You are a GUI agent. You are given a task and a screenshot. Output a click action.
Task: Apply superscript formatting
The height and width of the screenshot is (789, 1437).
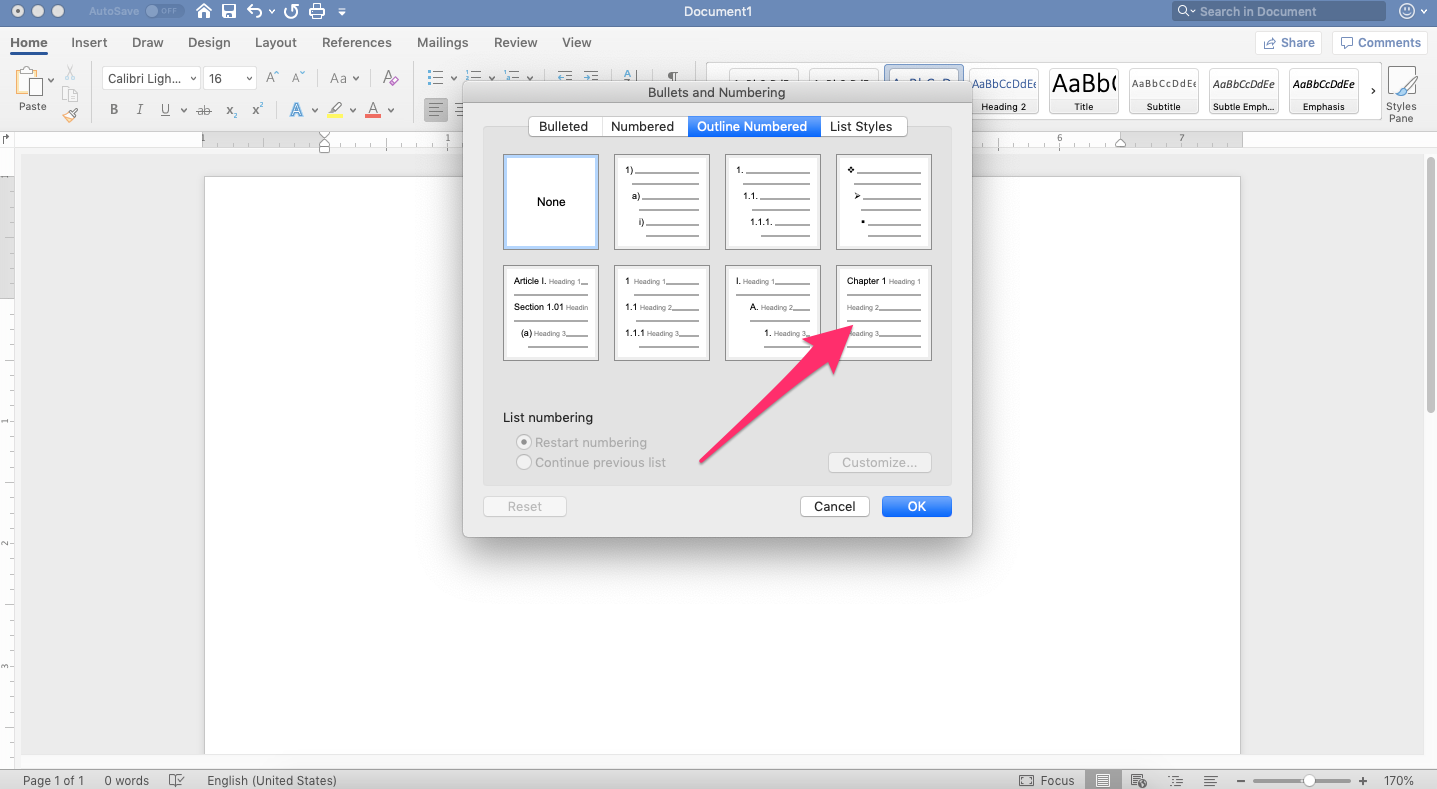click(x=258, y=110)
